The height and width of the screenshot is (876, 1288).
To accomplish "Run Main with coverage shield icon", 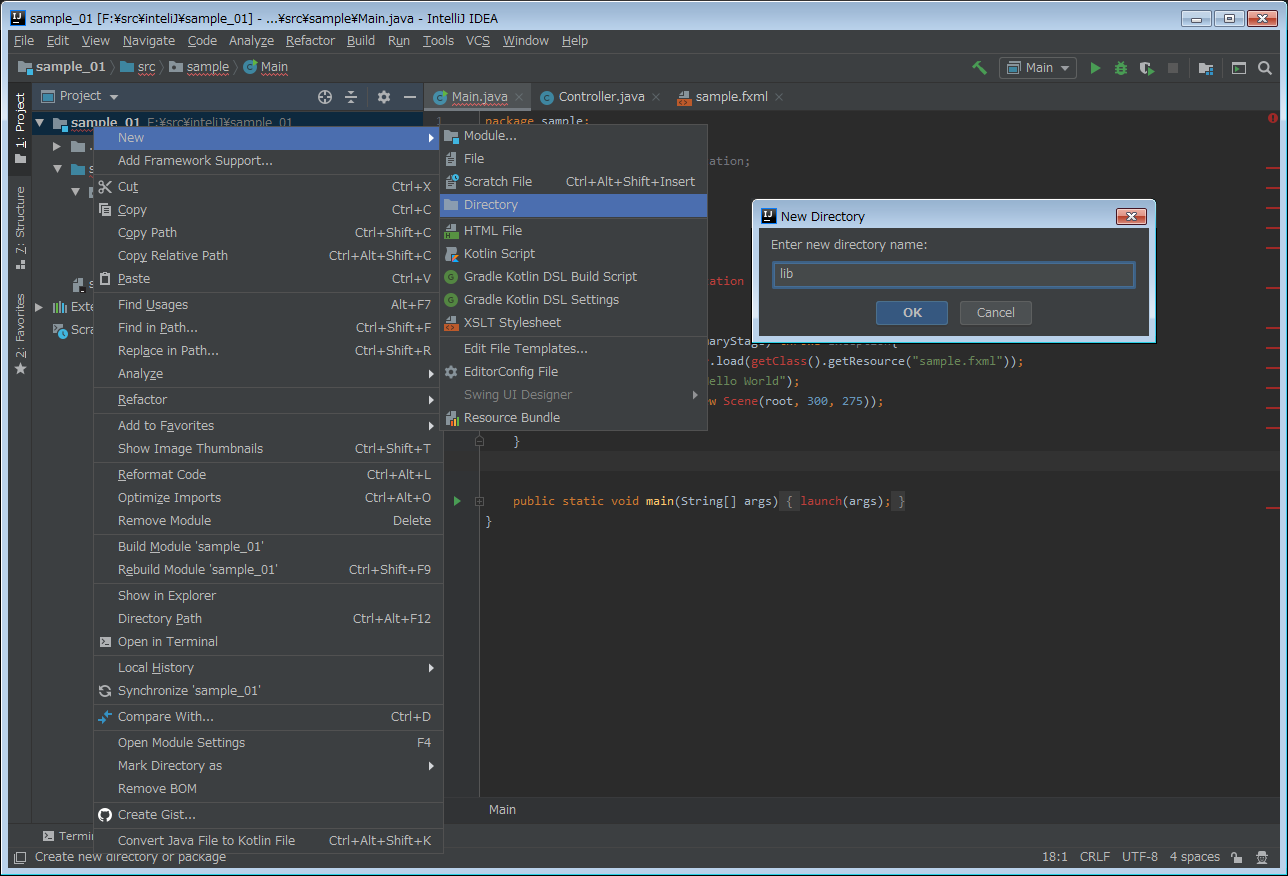I will coord(1146,67).
